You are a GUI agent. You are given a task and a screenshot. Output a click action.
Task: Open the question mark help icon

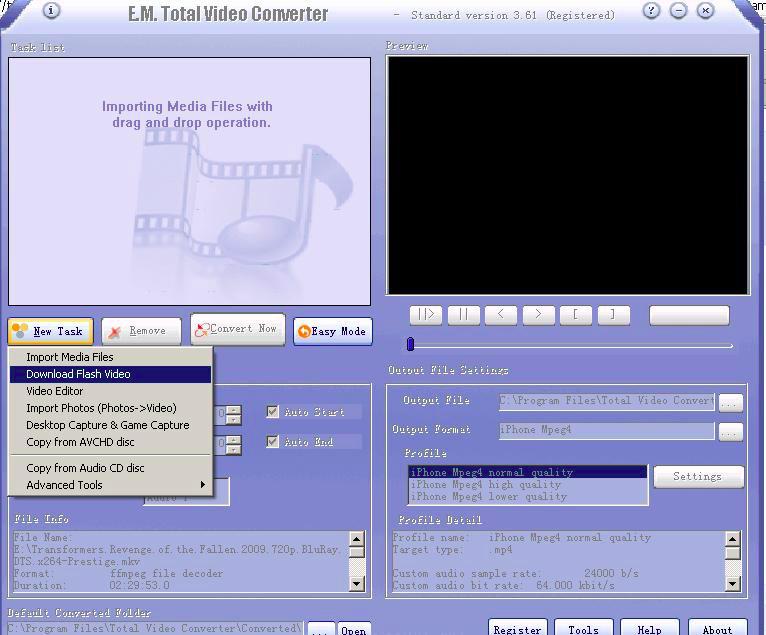pos(651,10)
